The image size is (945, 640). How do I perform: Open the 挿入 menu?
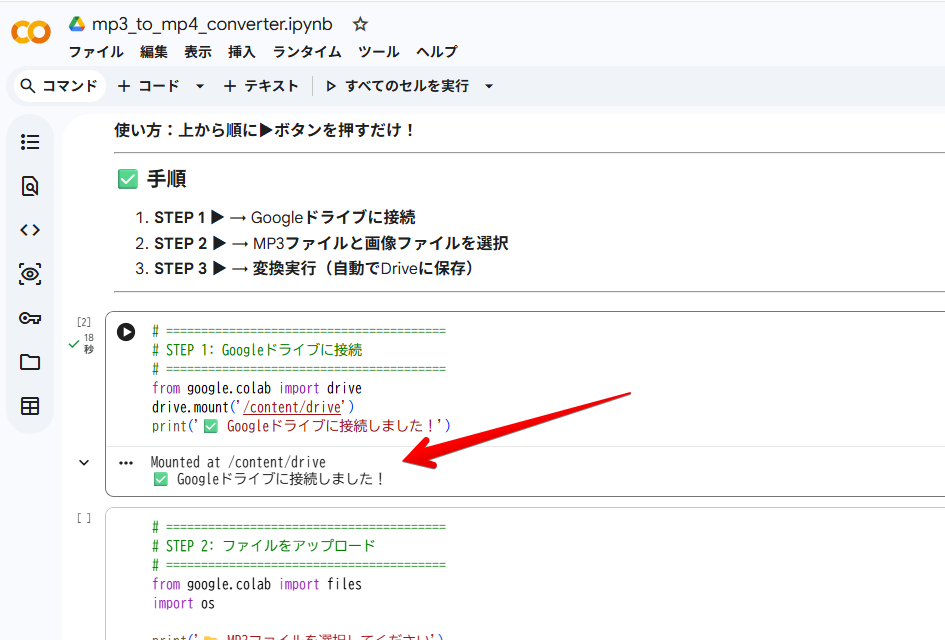click(242, 52)
